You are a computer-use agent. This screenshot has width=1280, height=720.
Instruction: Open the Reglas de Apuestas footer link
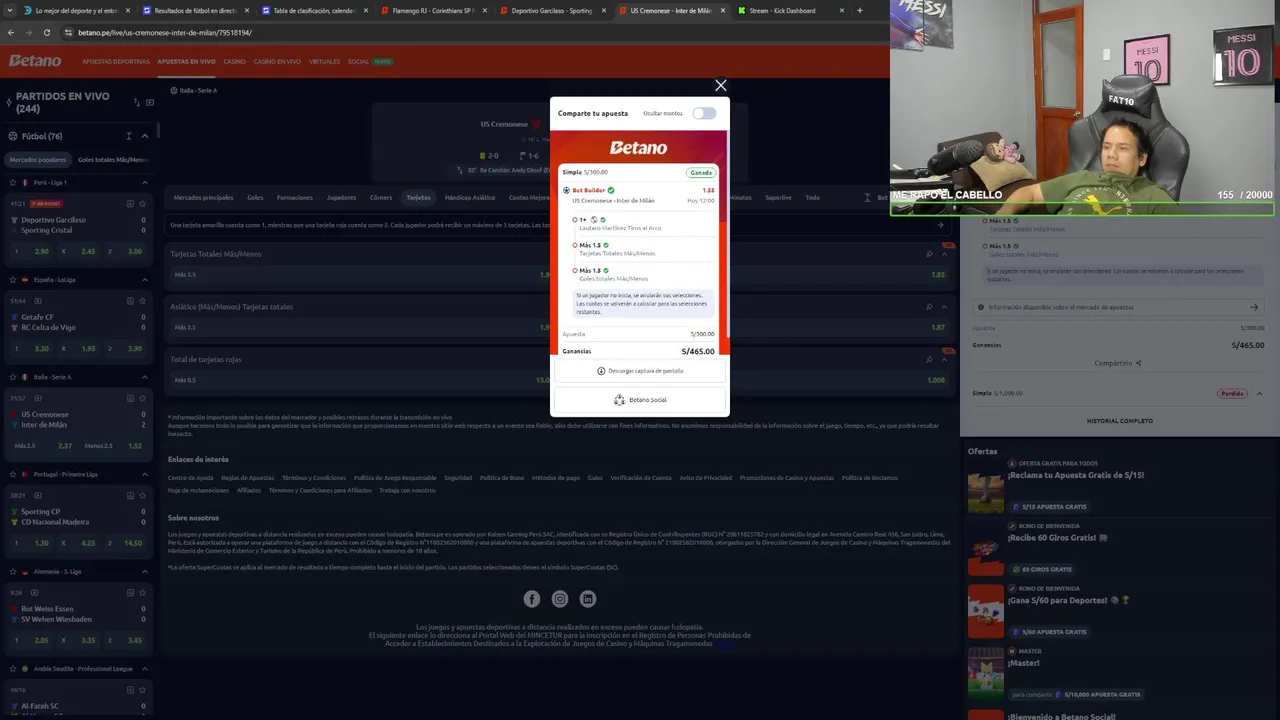(247, 478)
